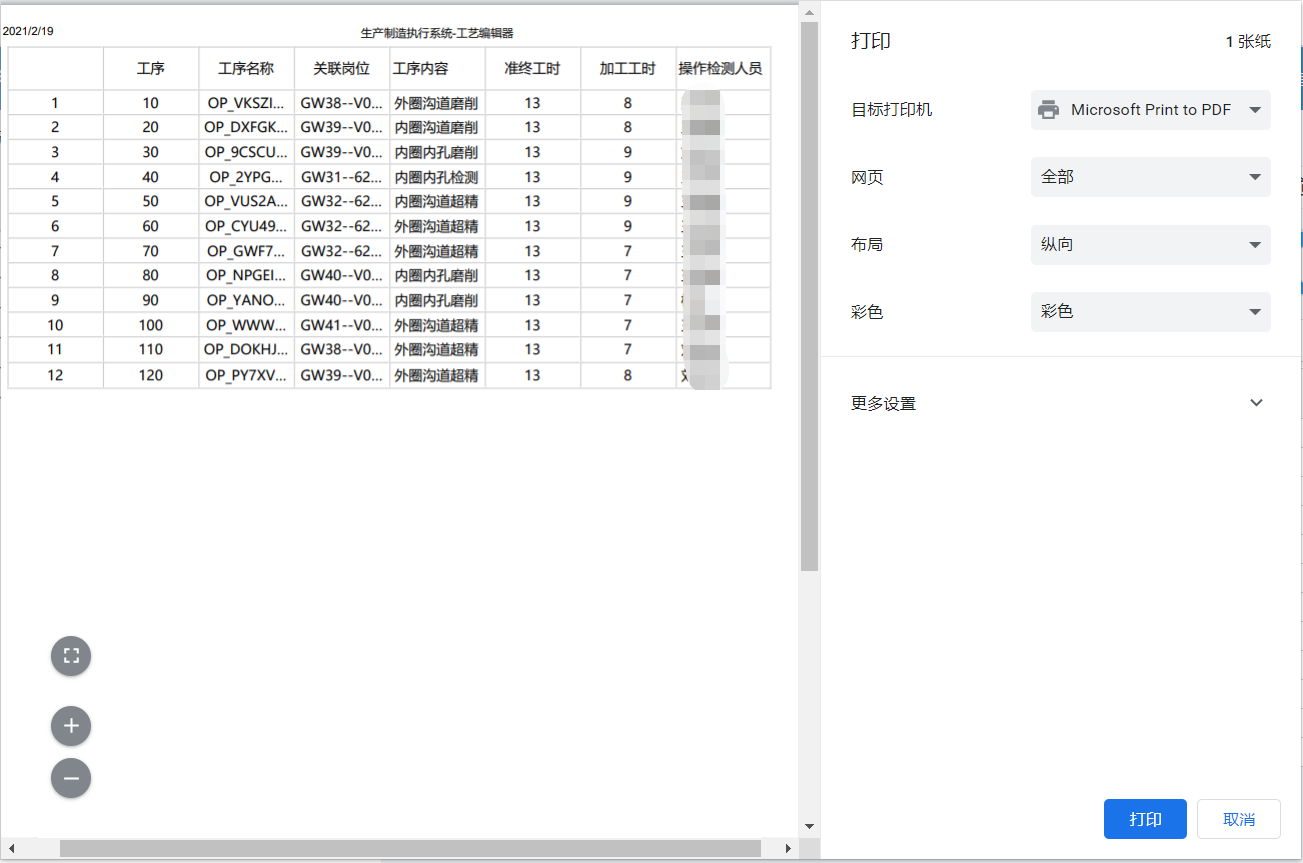The image size is (1303, 863).
Task: Click the cell OP_PY7XV...
Action: [x=246, y=375]
